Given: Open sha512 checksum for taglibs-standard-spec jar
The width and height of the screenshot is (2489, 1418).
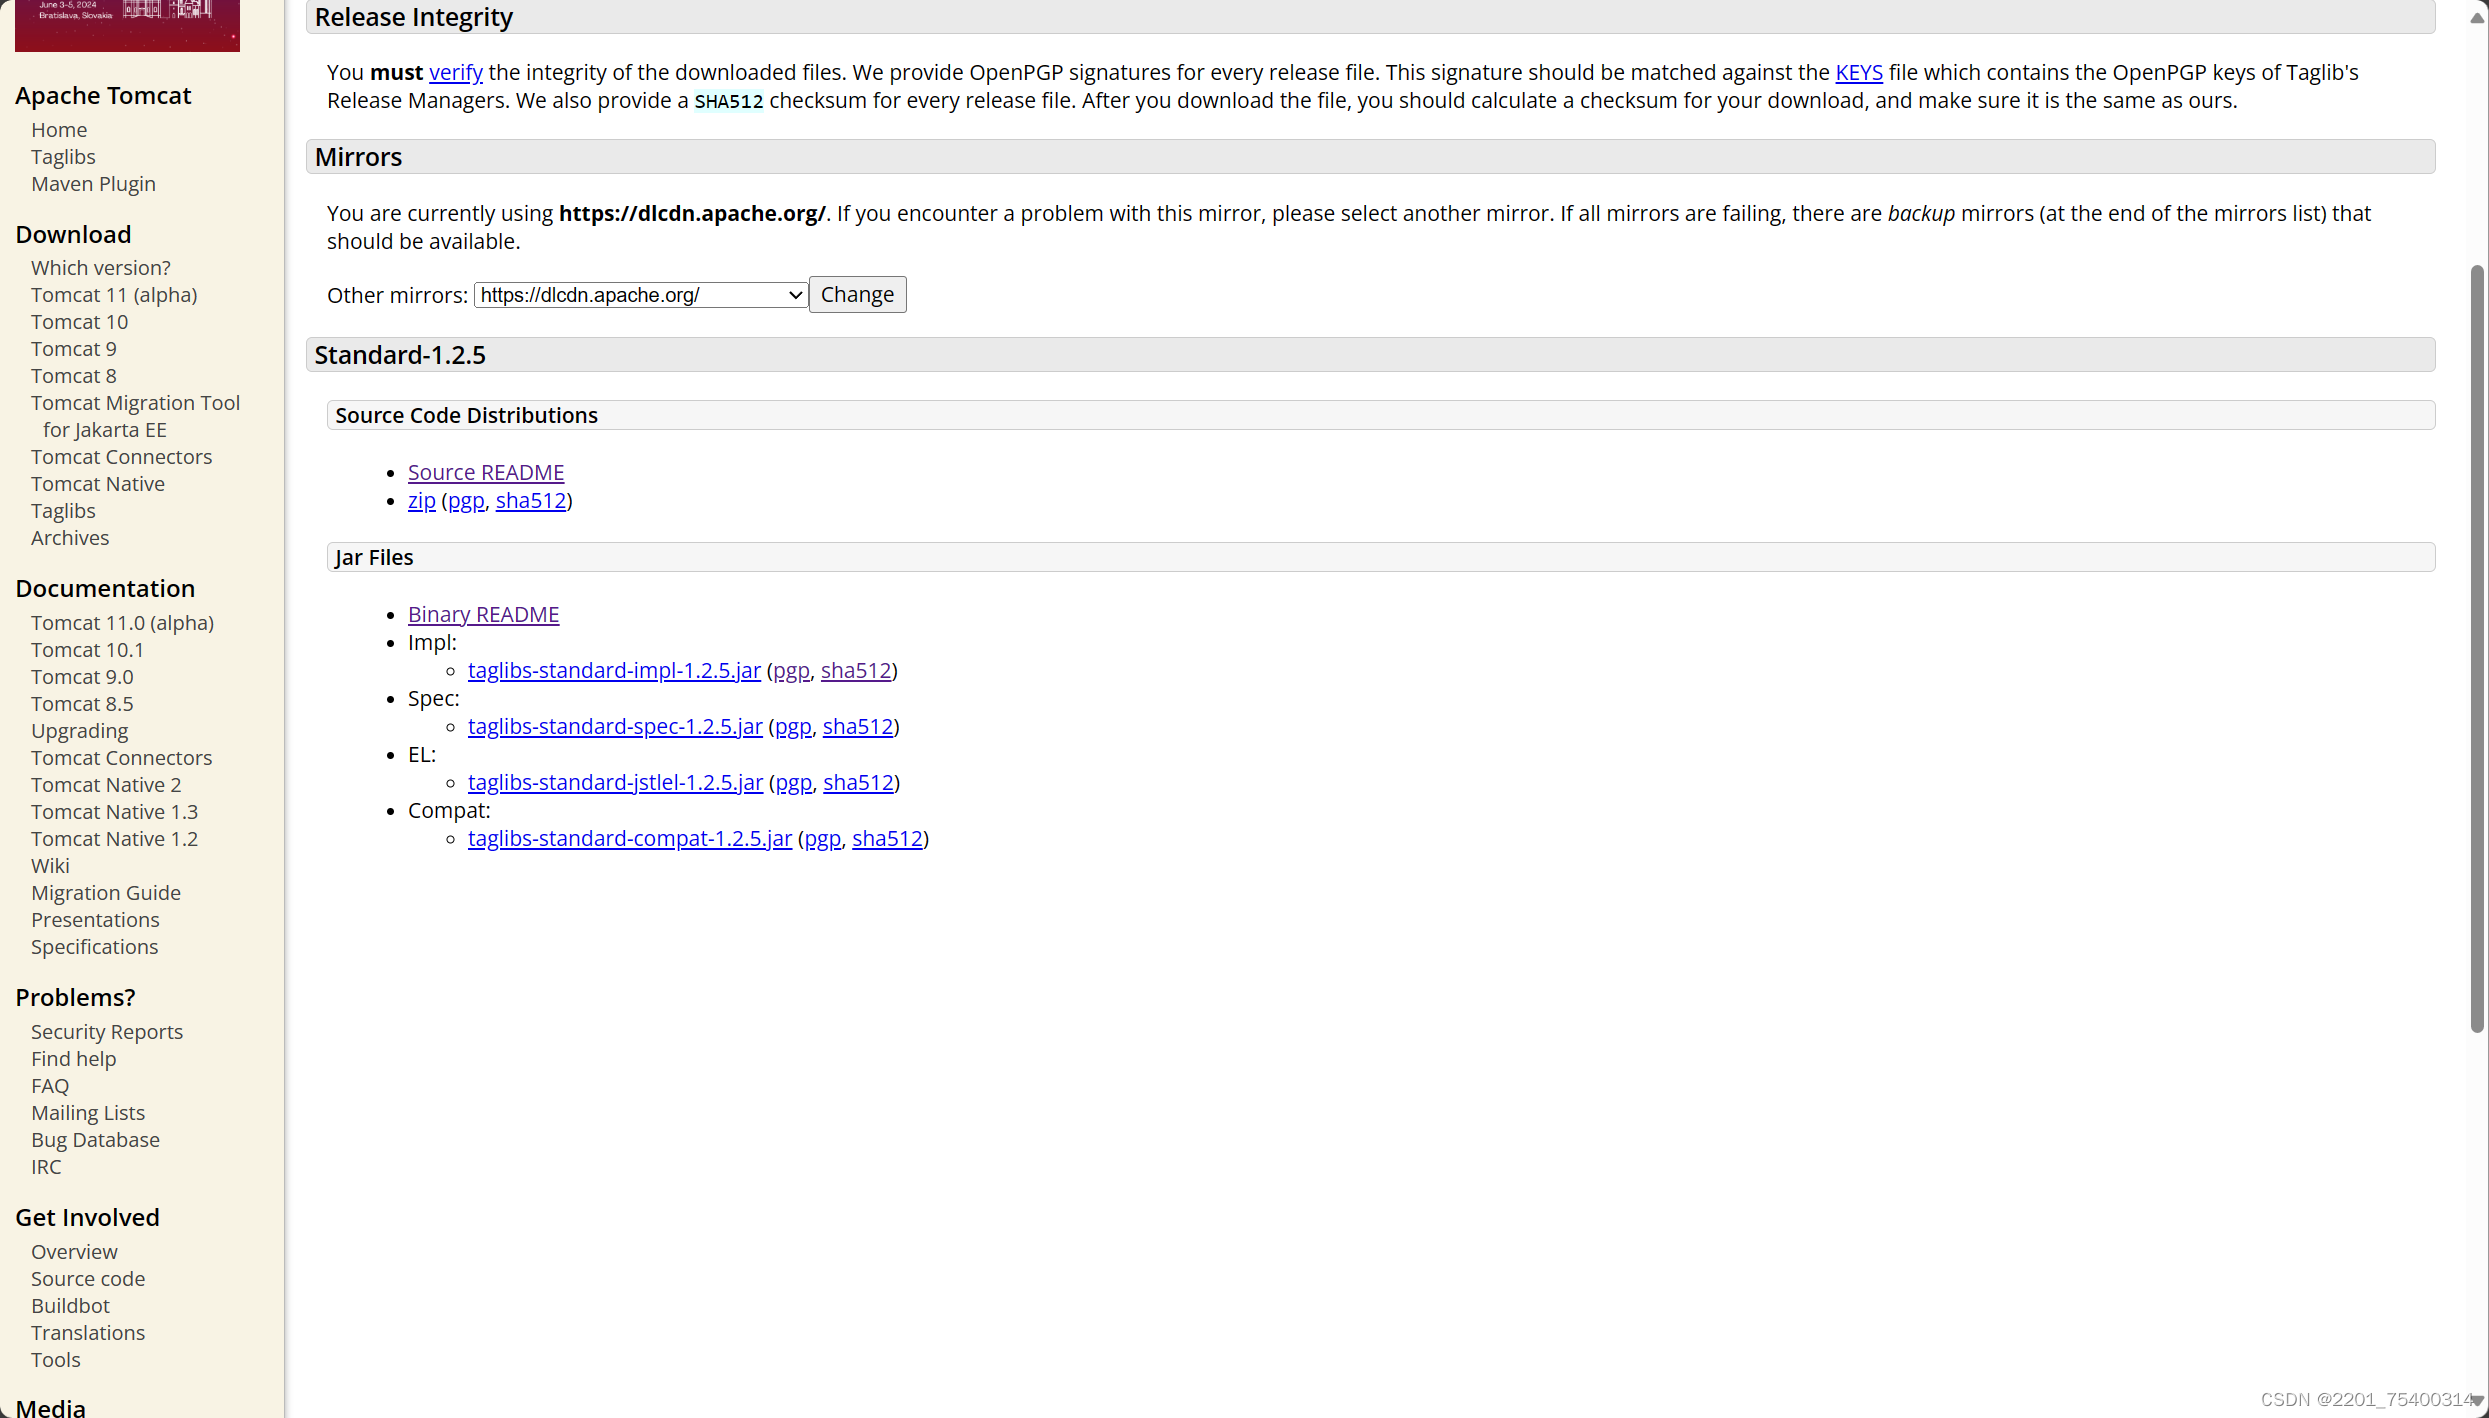Looking at the screenshot, I should [x=856, y=726].
